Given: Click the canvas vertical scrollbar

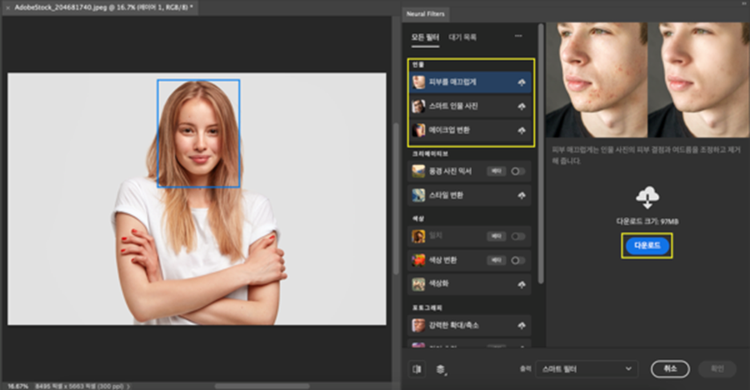Looking at the screenshot, I should click(396, 199).
